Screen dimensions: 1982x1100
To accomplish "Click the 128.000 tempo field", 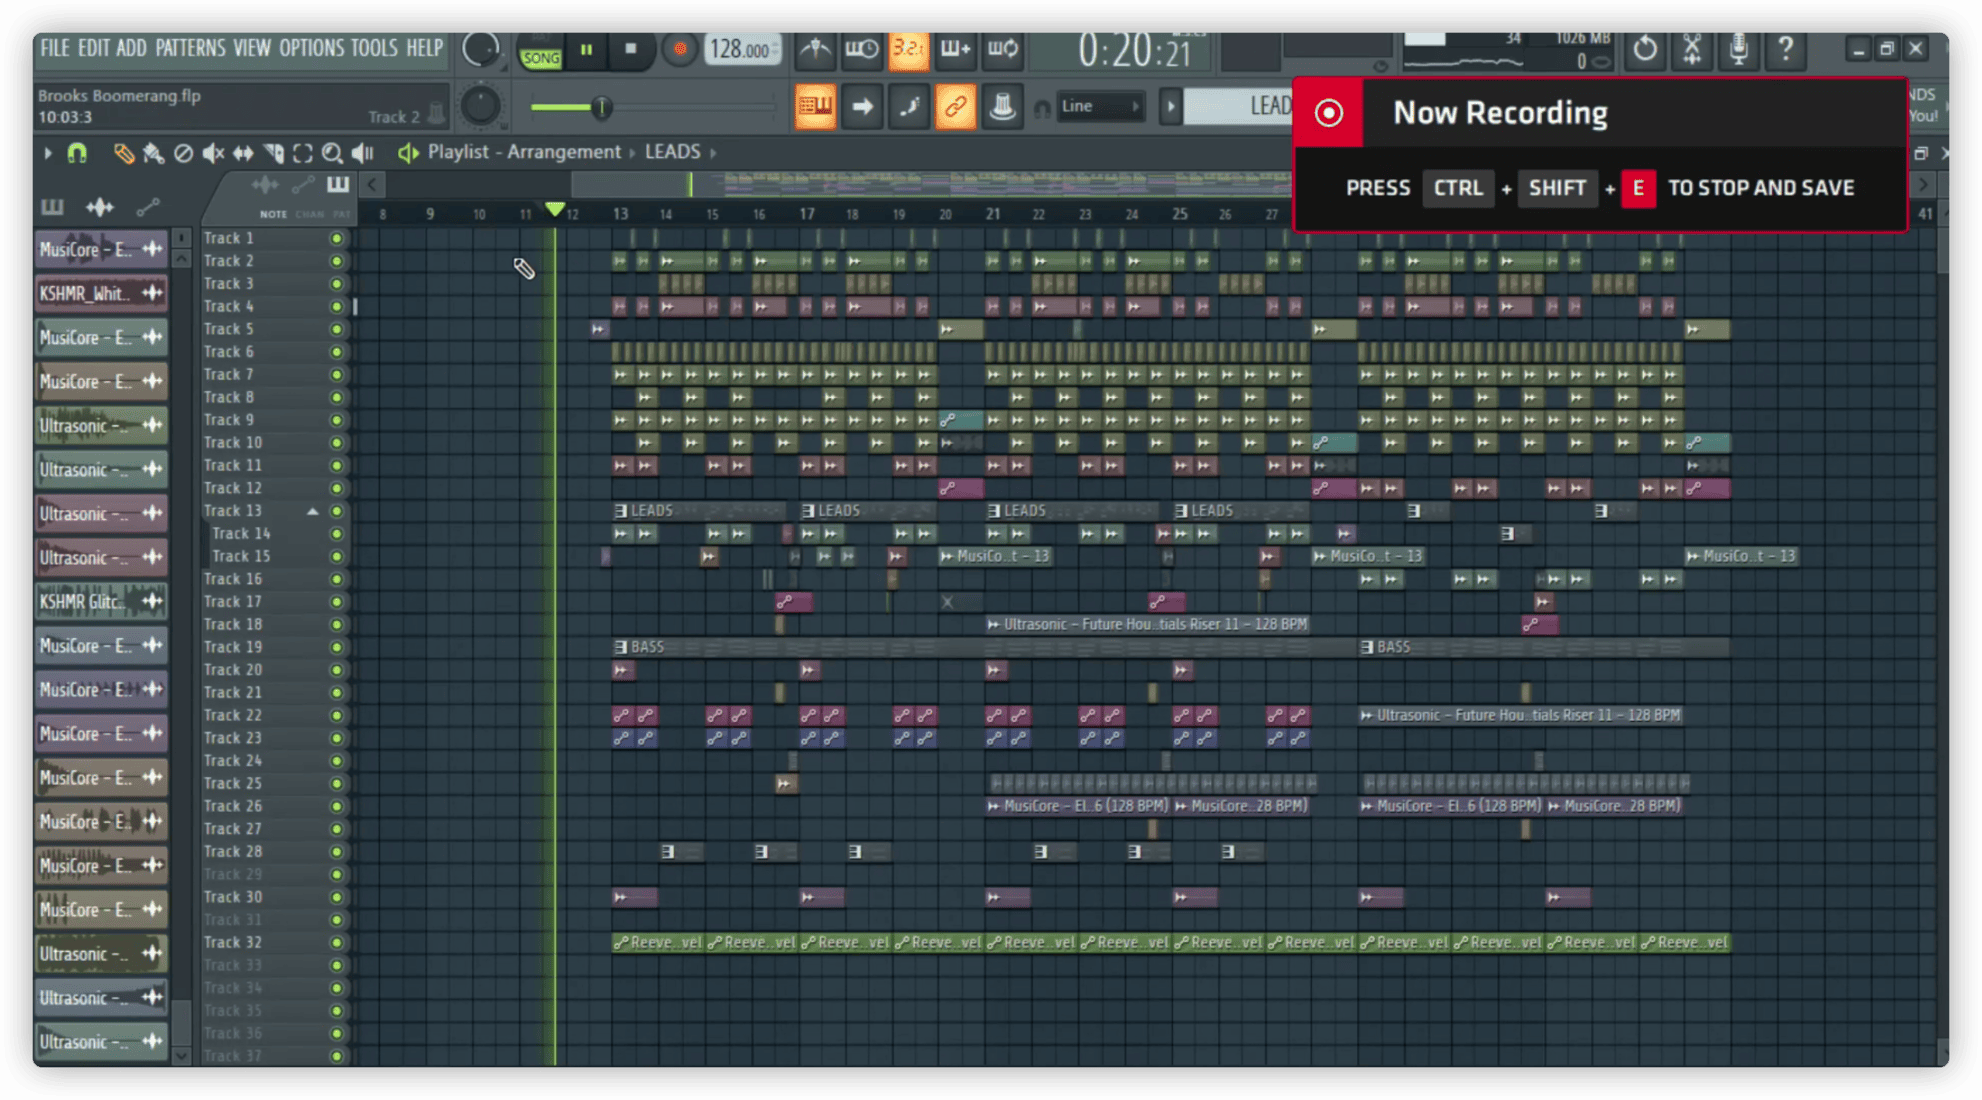I will tap(741, 49).
